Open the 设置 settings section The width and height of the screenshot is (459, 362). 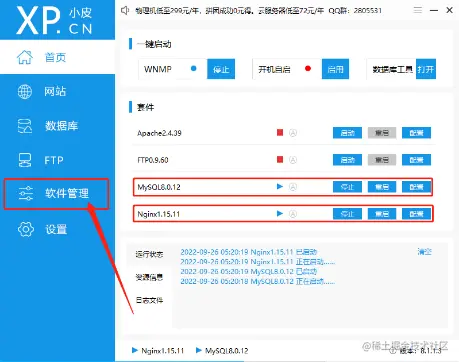pos(57,229)
